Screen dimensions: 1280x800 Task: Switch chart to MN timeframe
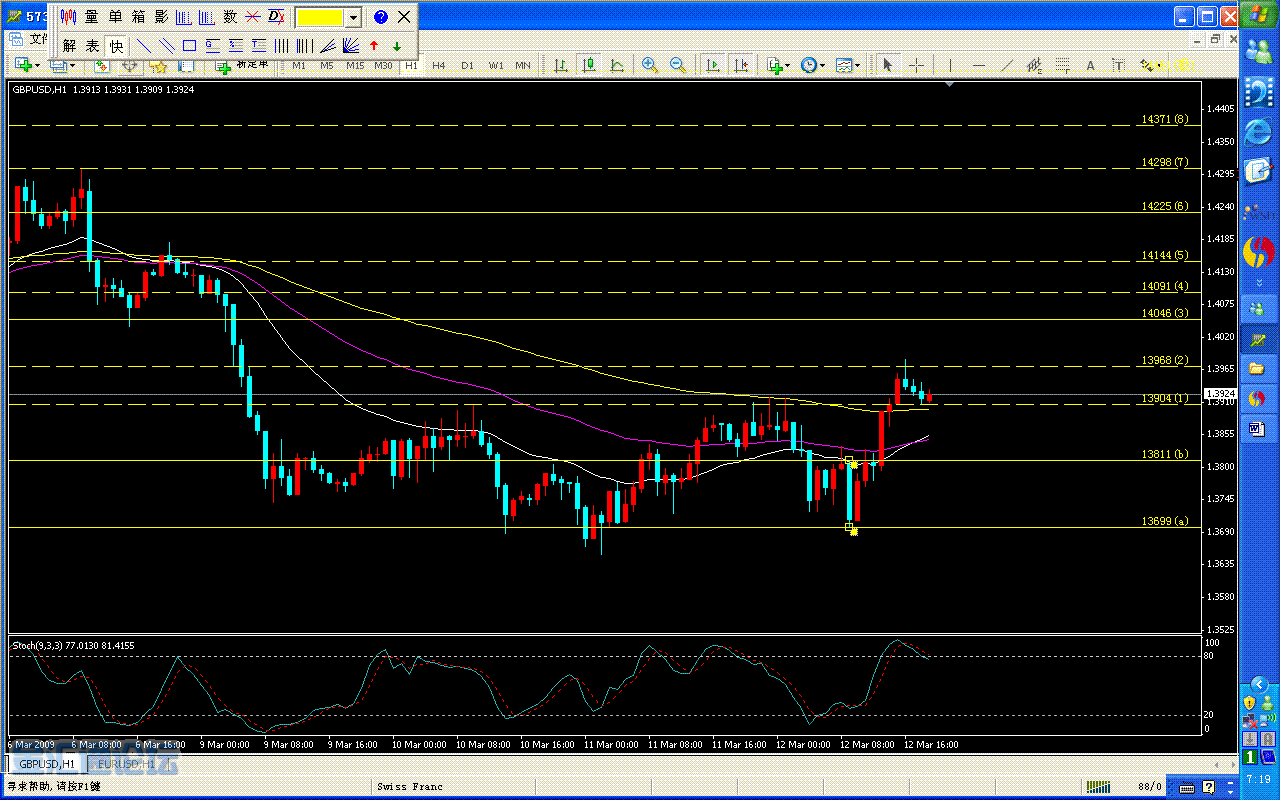(523, 66)
